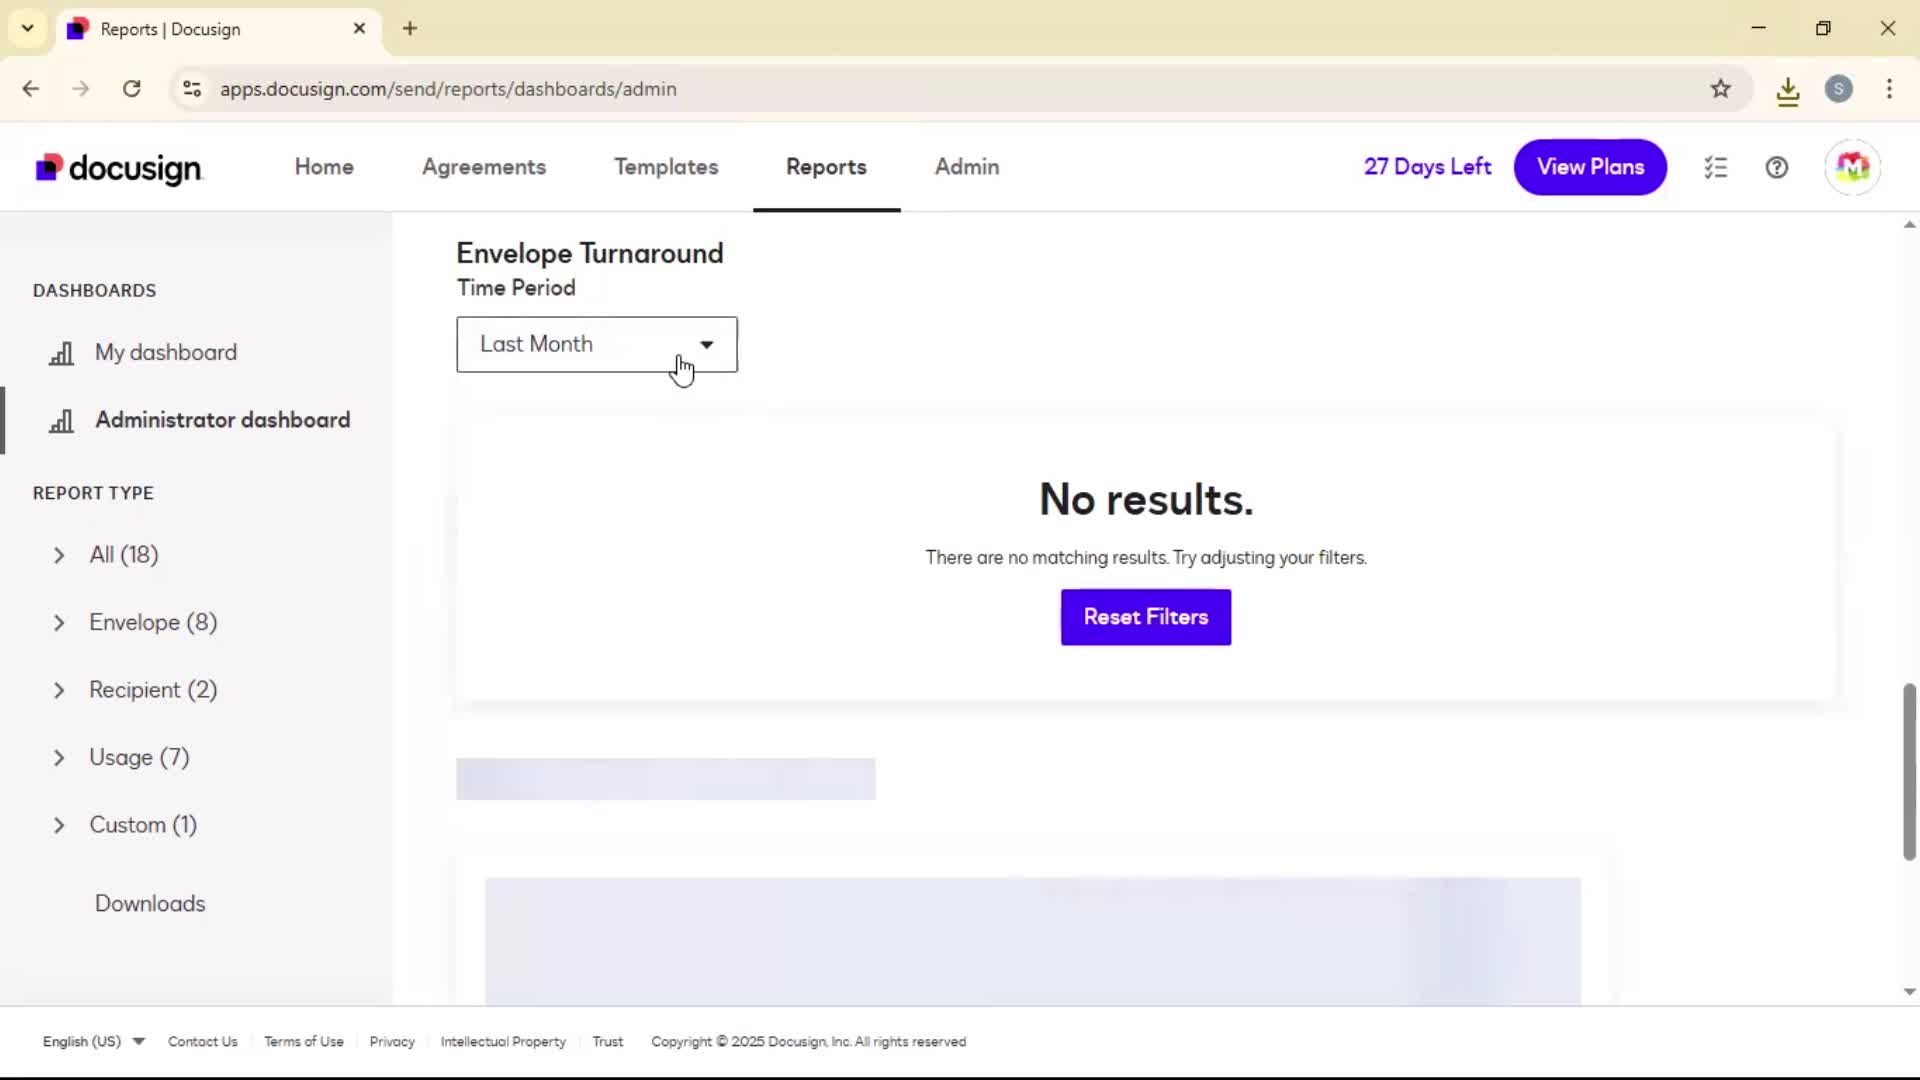Open Administrator dashboard
The height and width of the screenshot is (1080, 1920).
223,420
